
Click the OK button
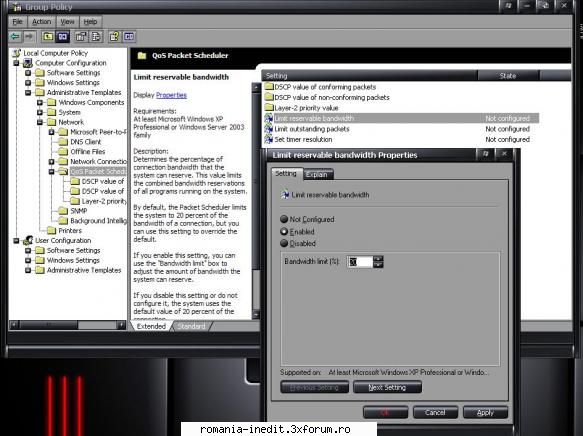click(385, 412)
